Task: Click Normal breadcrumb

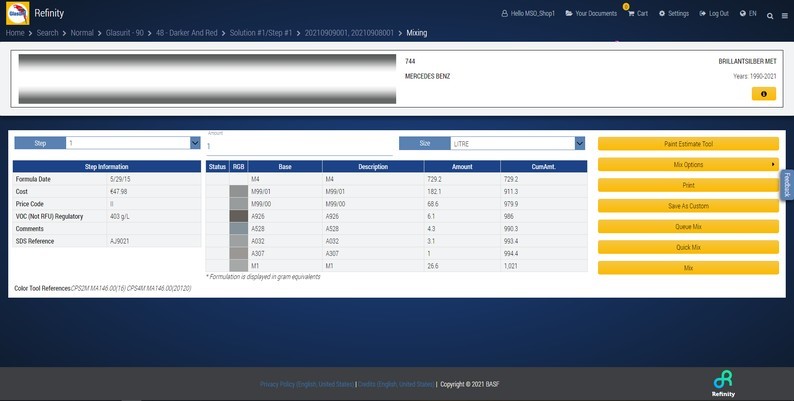Action: point(82,33)
